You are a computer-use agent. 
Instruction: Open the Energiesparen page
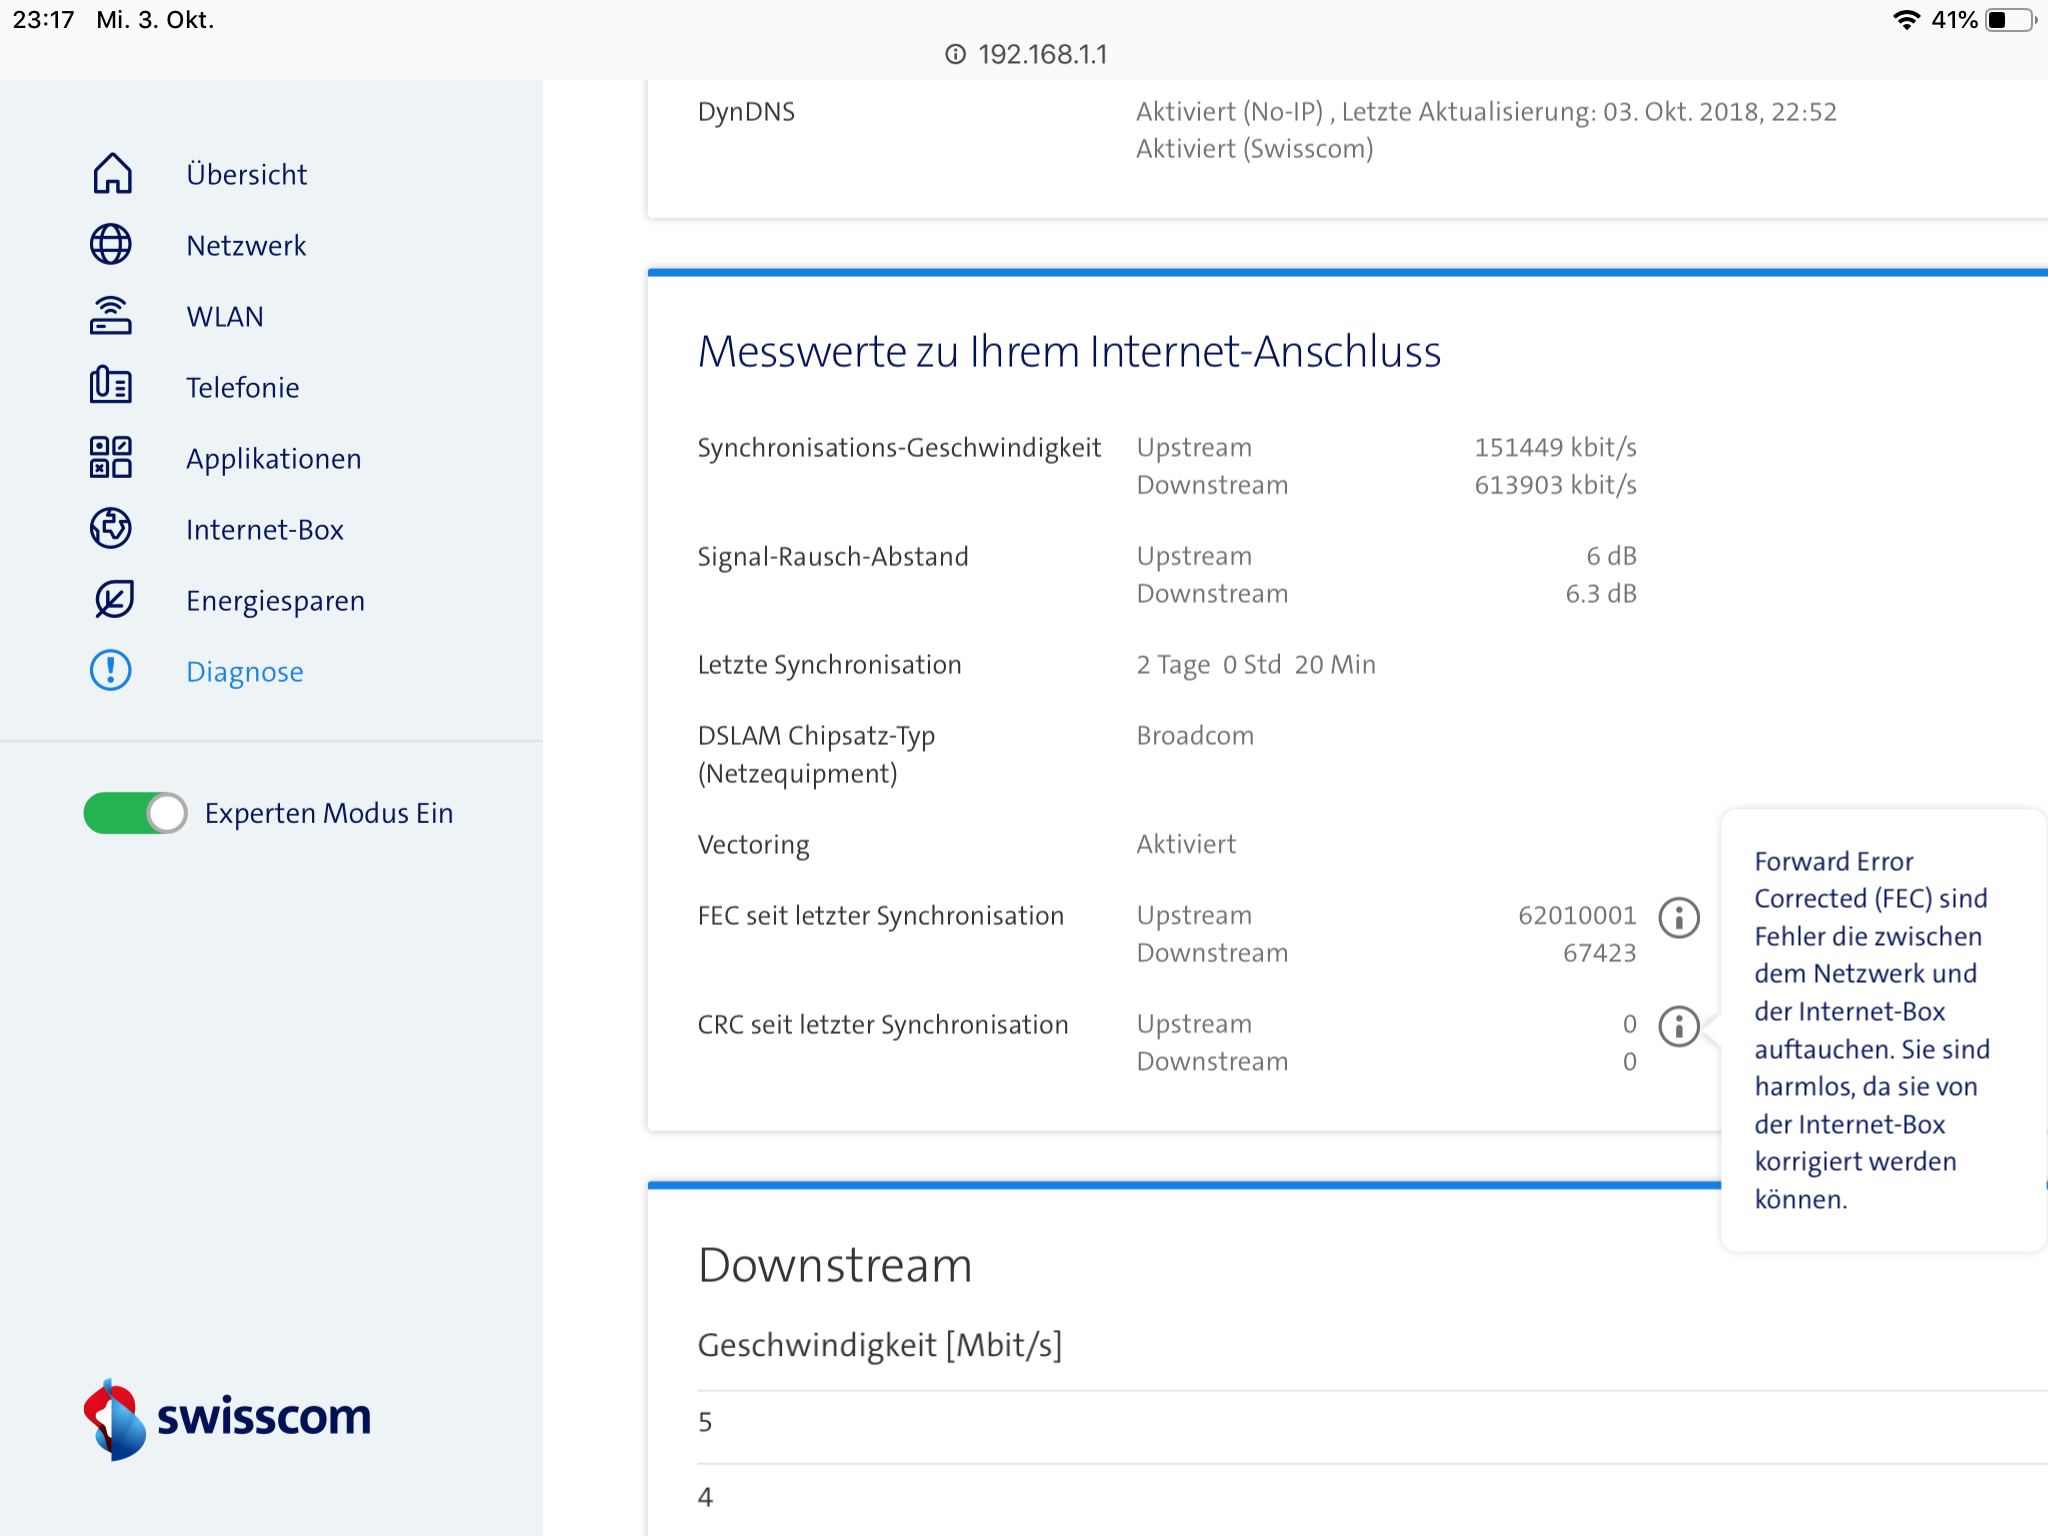click(x=275, y=601)
